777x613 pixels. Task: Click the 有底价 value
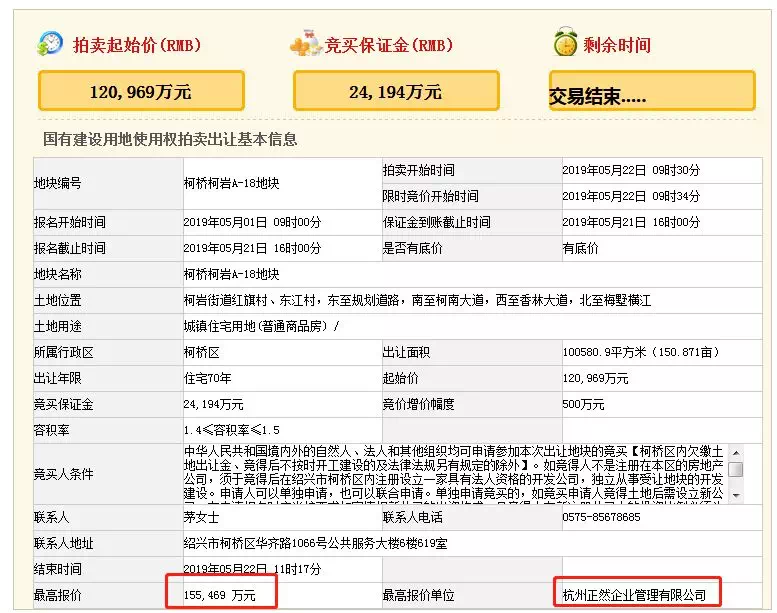pyautogui.click(x=580, y=248)
